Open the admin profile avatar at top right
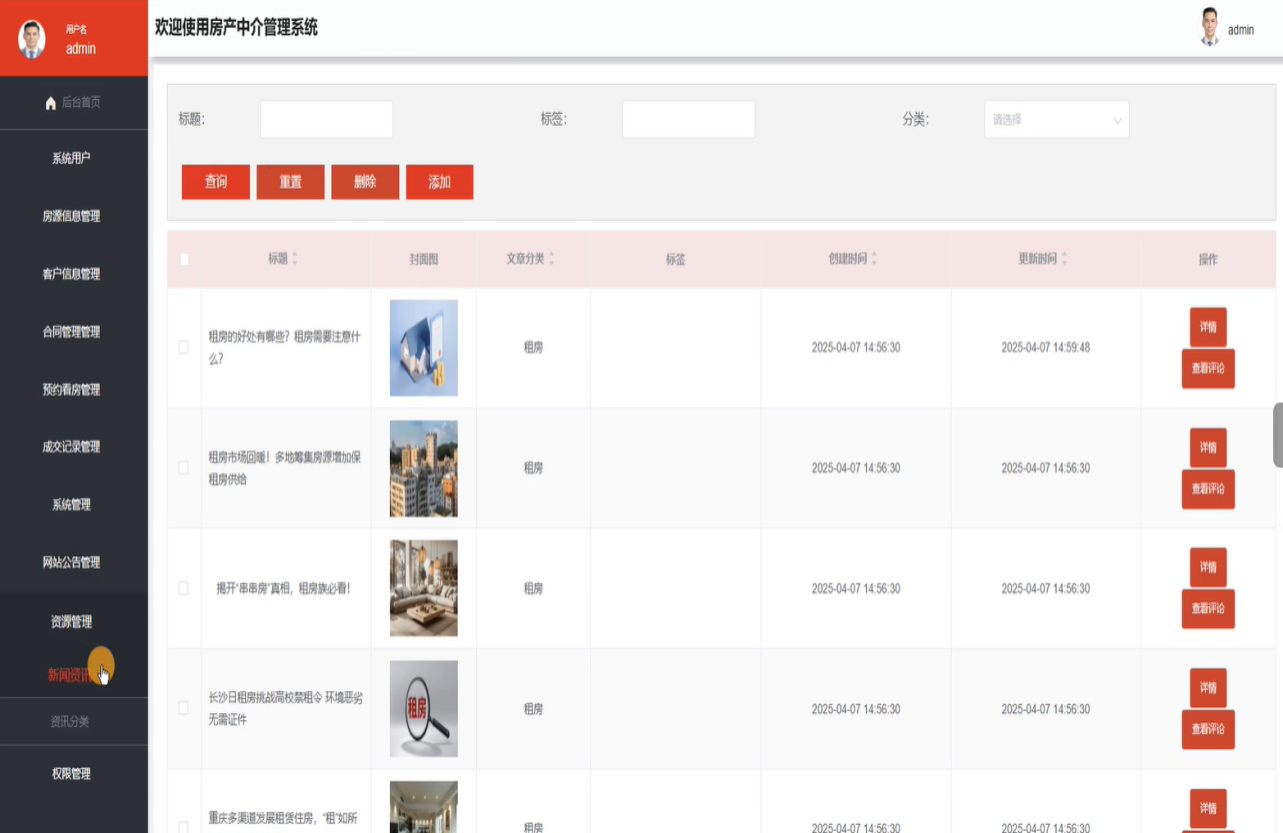The width and height of the screenshot is (1283, 833). (1210, 28)
